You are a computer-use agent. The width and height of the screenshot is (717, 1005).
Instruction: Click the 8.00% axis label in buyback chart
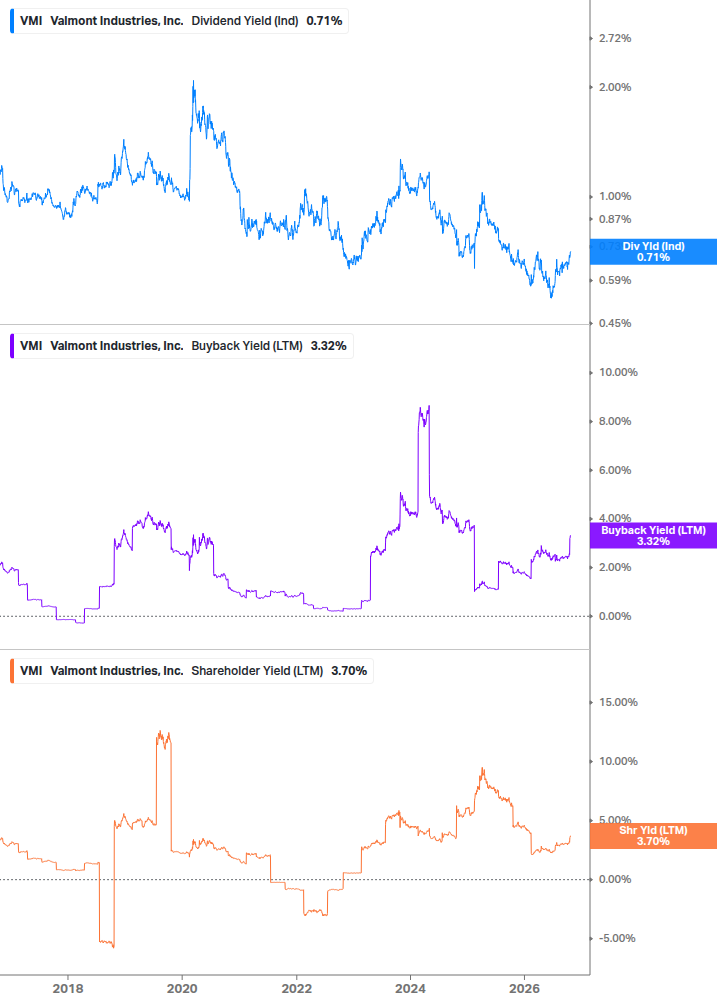click(615, 421)
